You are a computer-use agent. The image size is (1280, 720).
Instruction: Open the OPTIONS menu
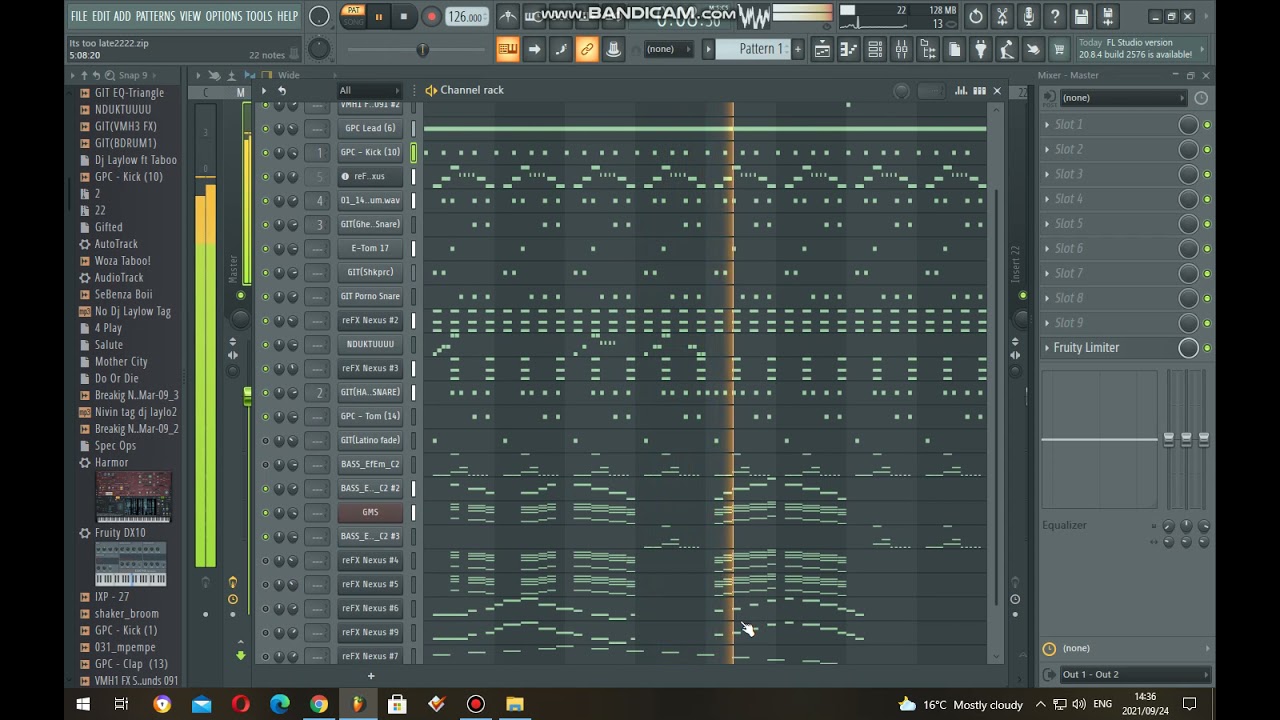pyautogui.click(x=224, y=16)
